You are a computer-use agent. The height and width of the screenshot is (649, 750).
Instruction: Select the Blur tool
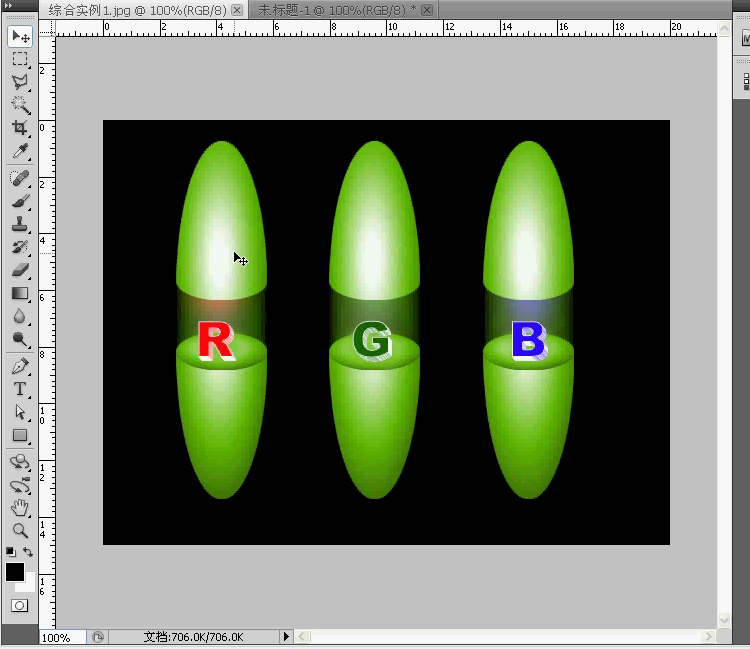click(20, 316)
